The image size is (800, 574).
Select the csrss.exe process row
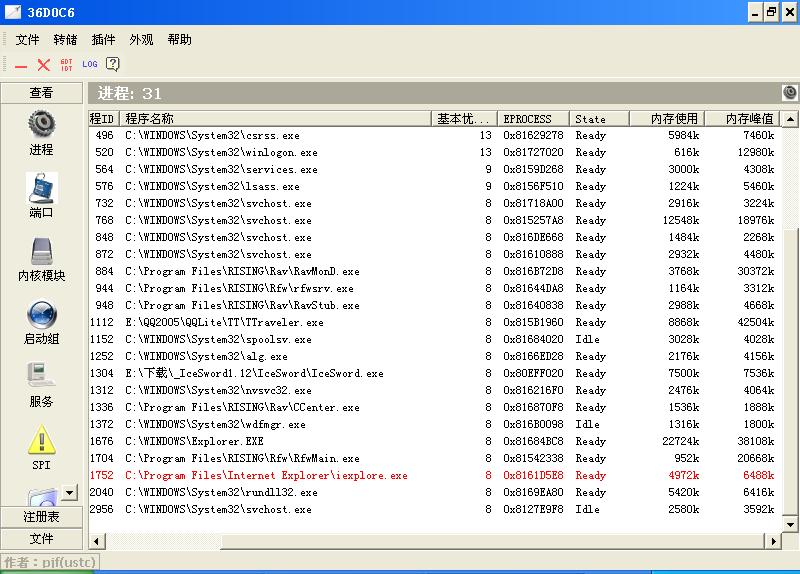point(434,135)
